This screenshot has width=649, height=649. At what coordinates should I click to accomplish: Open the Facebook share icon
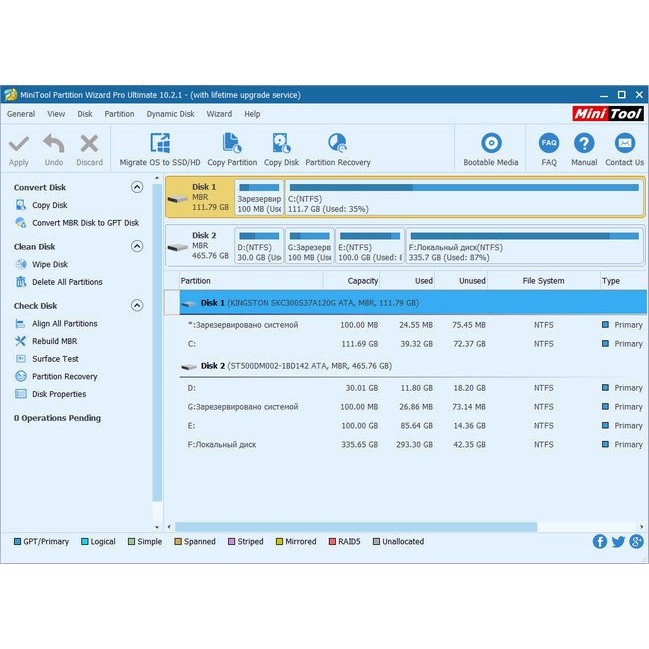point(600,541)
